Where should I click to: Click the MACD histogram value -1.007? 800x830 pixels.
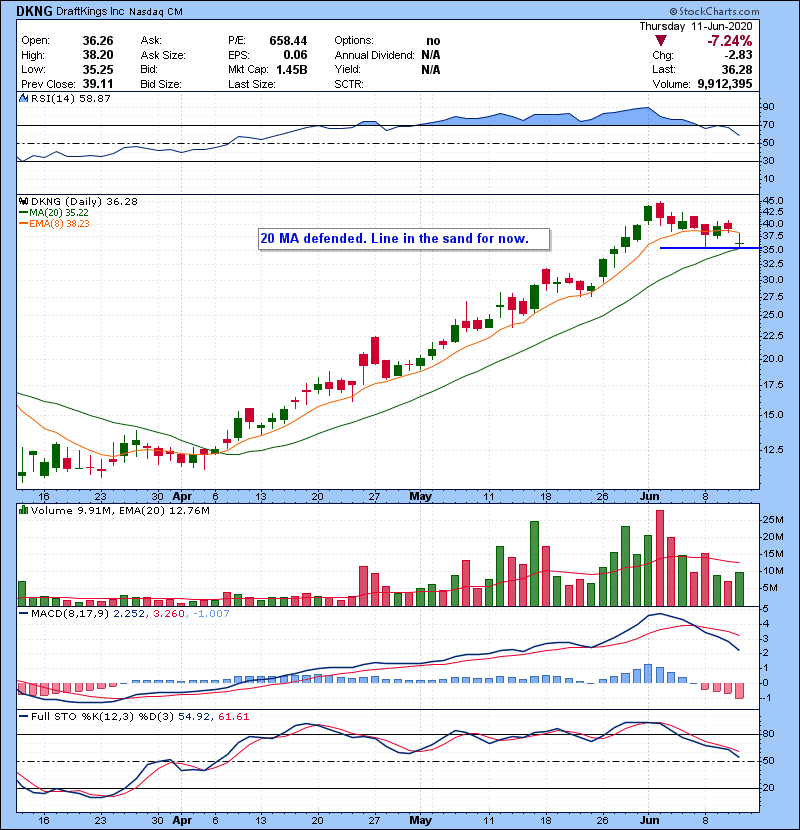coord(211,614)
